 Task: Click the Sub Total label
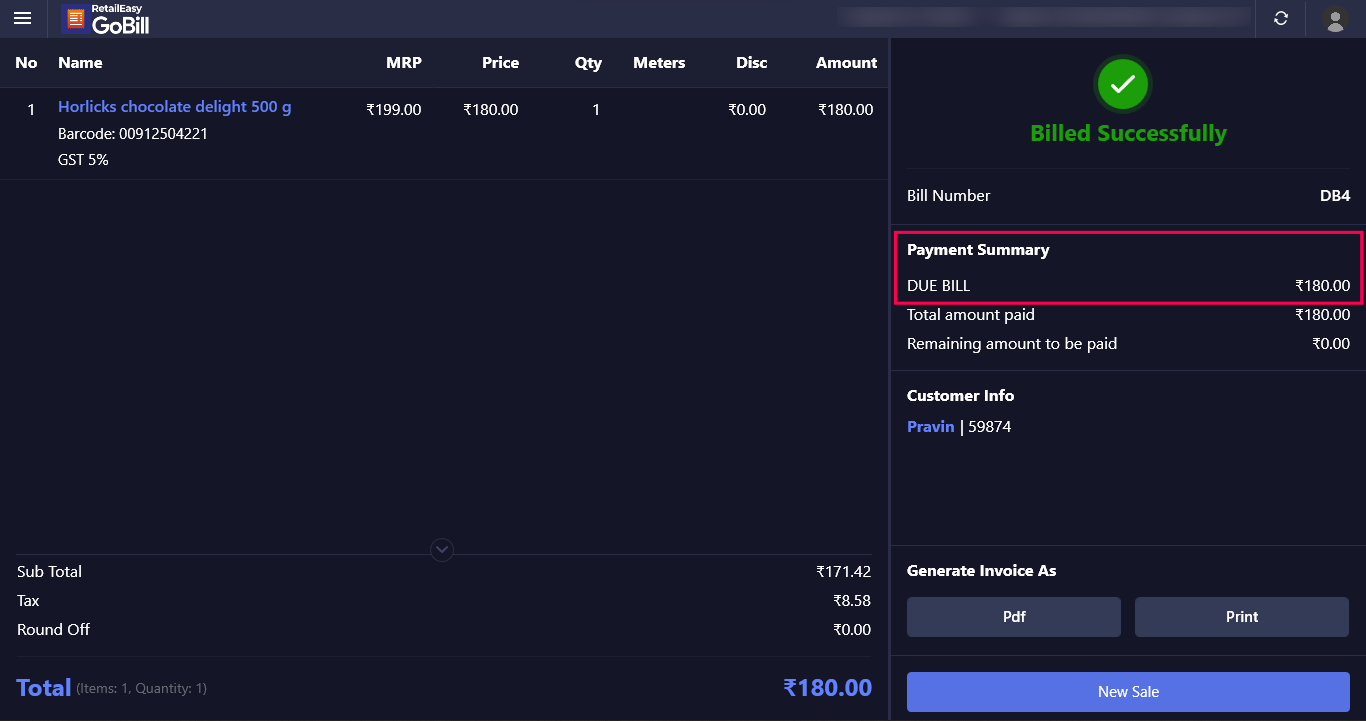point(49,572)
